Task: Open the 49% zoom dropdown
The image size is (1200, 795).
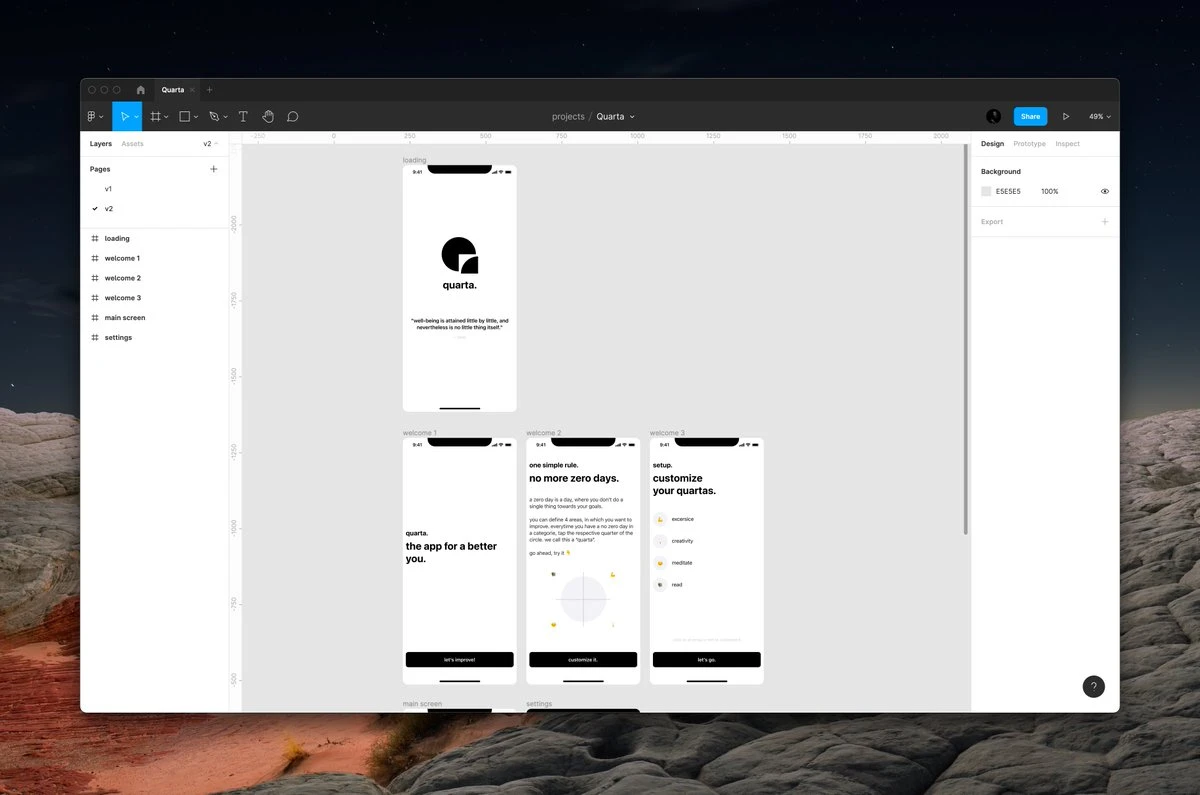Action: click(x=1099, y=117)
